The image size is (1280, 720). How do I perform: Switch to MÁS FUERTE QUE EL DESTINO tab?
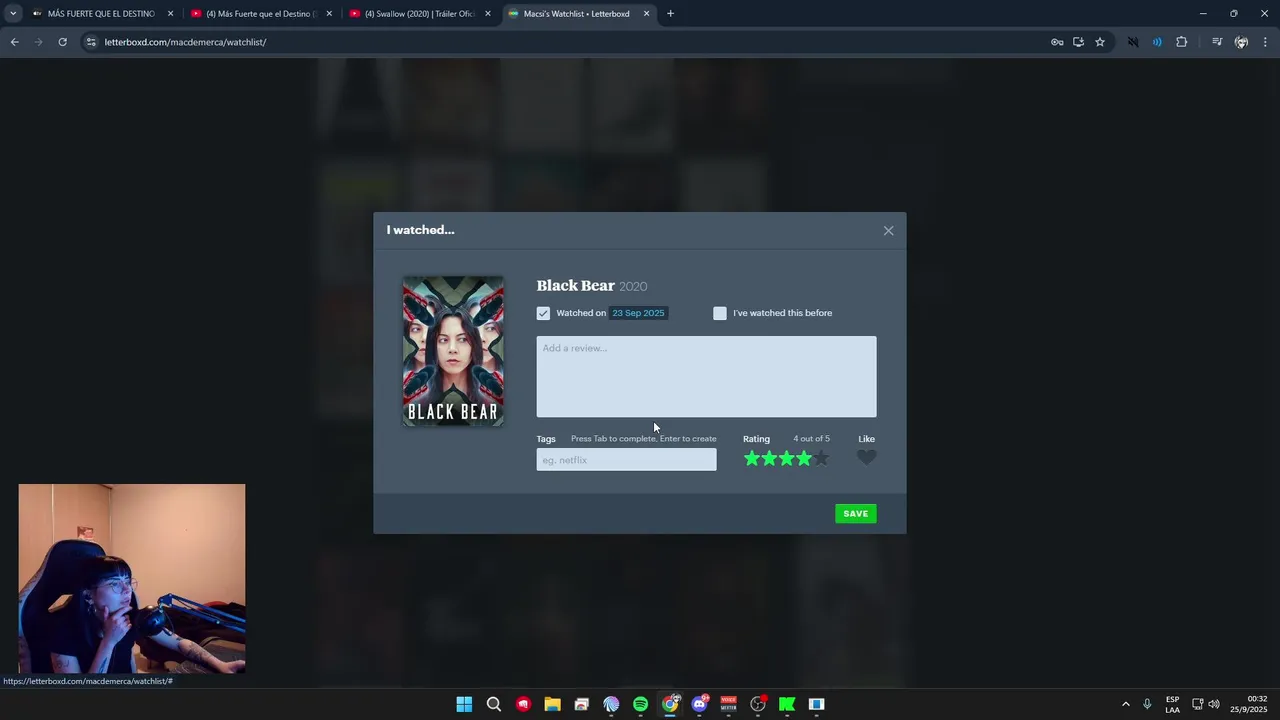coord(100,14)
